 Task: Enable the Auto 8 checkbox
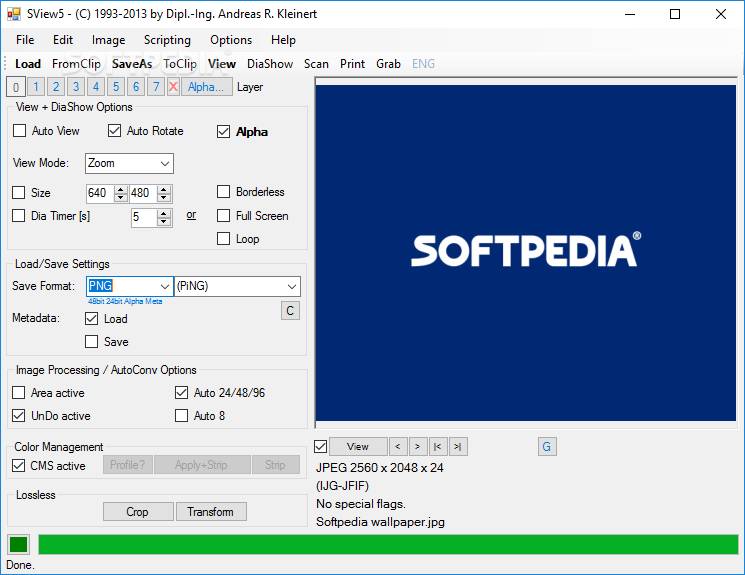[x=181, y=416]
